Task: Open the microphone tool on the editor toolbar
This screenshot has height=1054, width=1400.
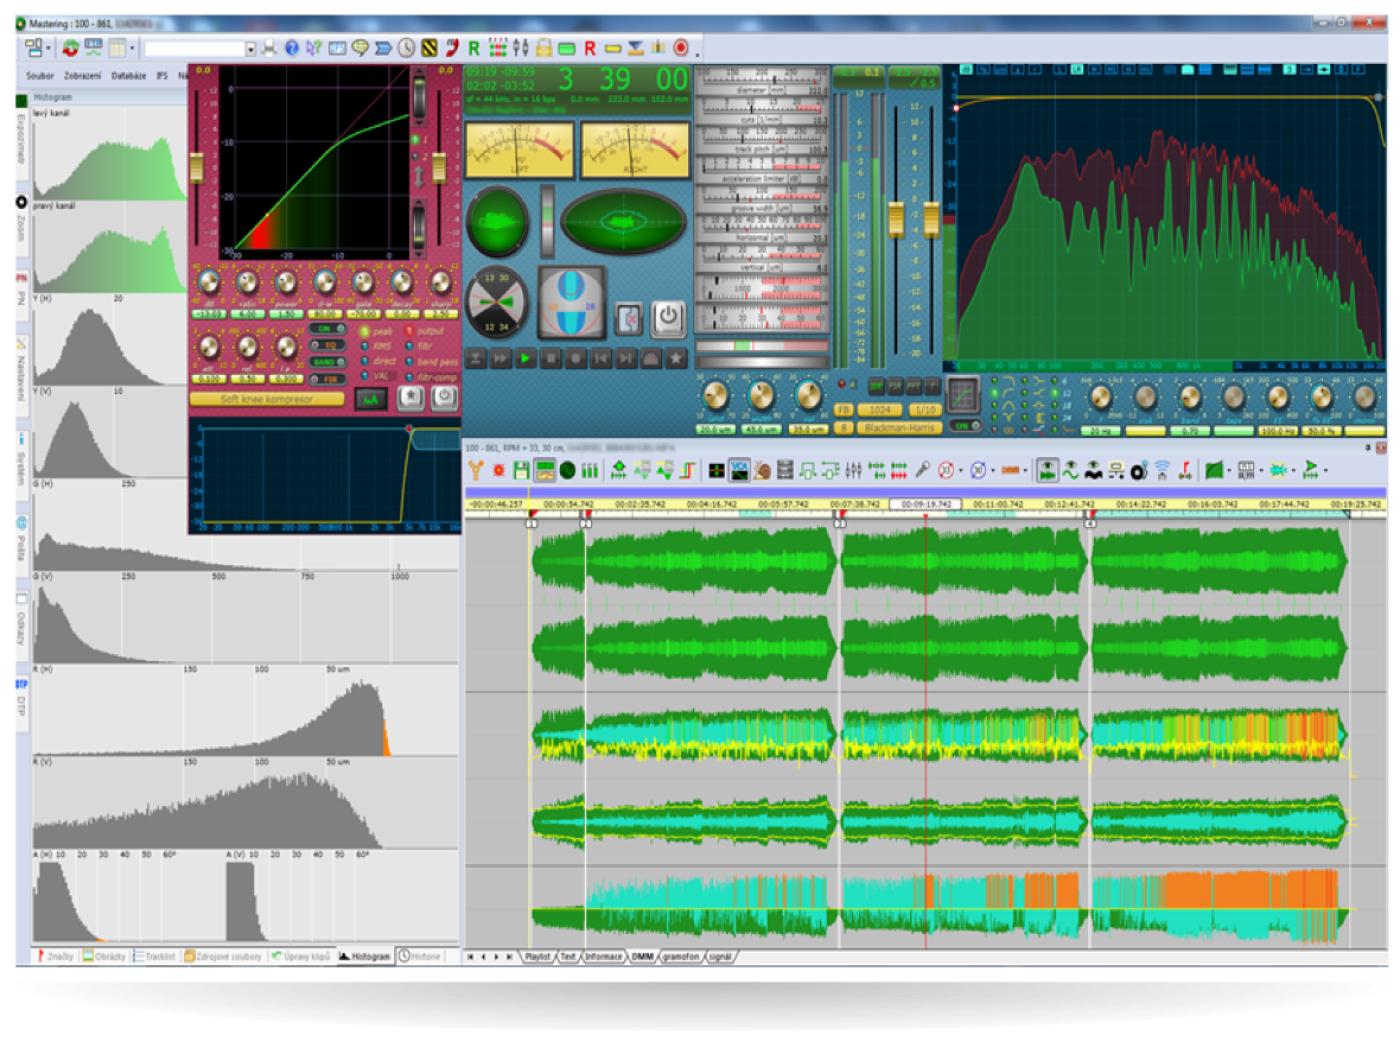Action: coord(925,469)
